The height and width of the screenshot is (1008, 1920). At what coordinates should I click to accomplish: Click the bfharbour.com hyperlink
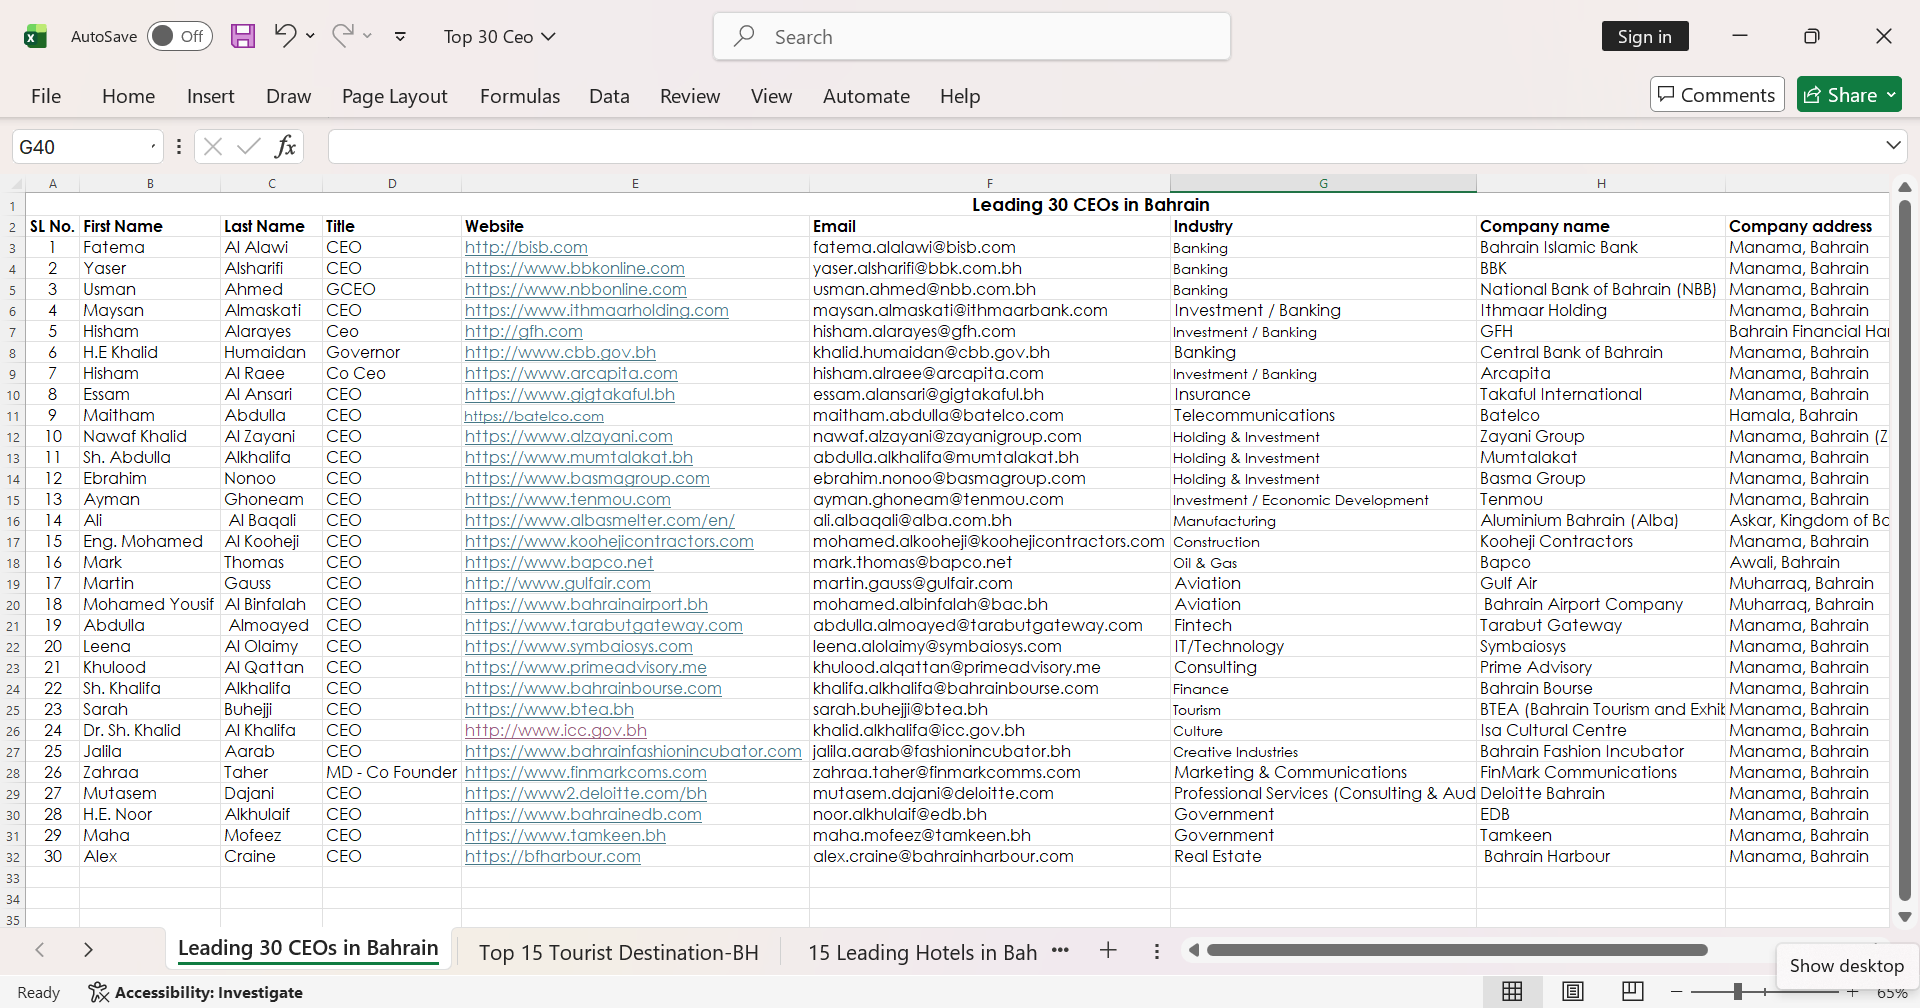tap(553, 856)
